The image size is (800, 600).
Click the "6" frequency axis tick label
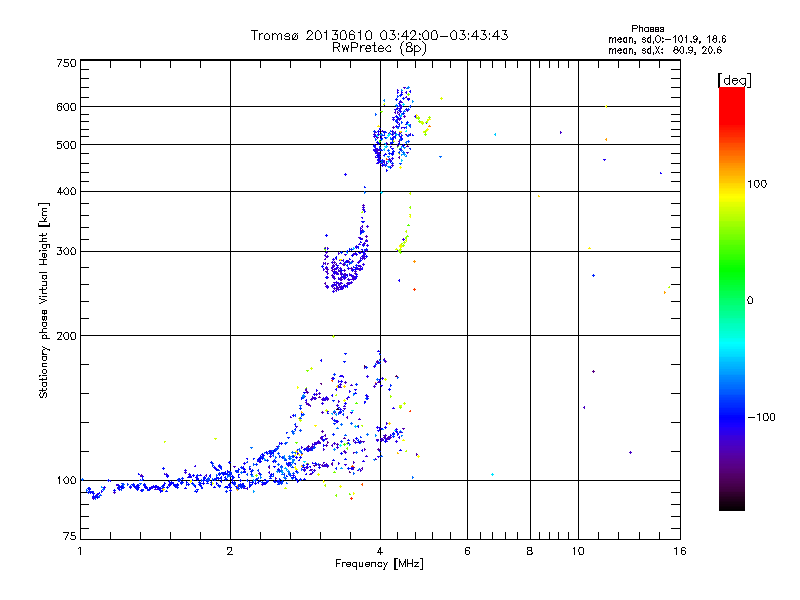467,551
